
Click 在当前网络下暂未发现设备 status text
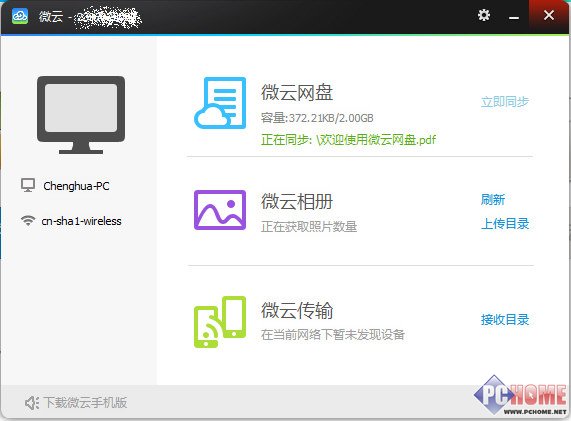tap(333, 334)
